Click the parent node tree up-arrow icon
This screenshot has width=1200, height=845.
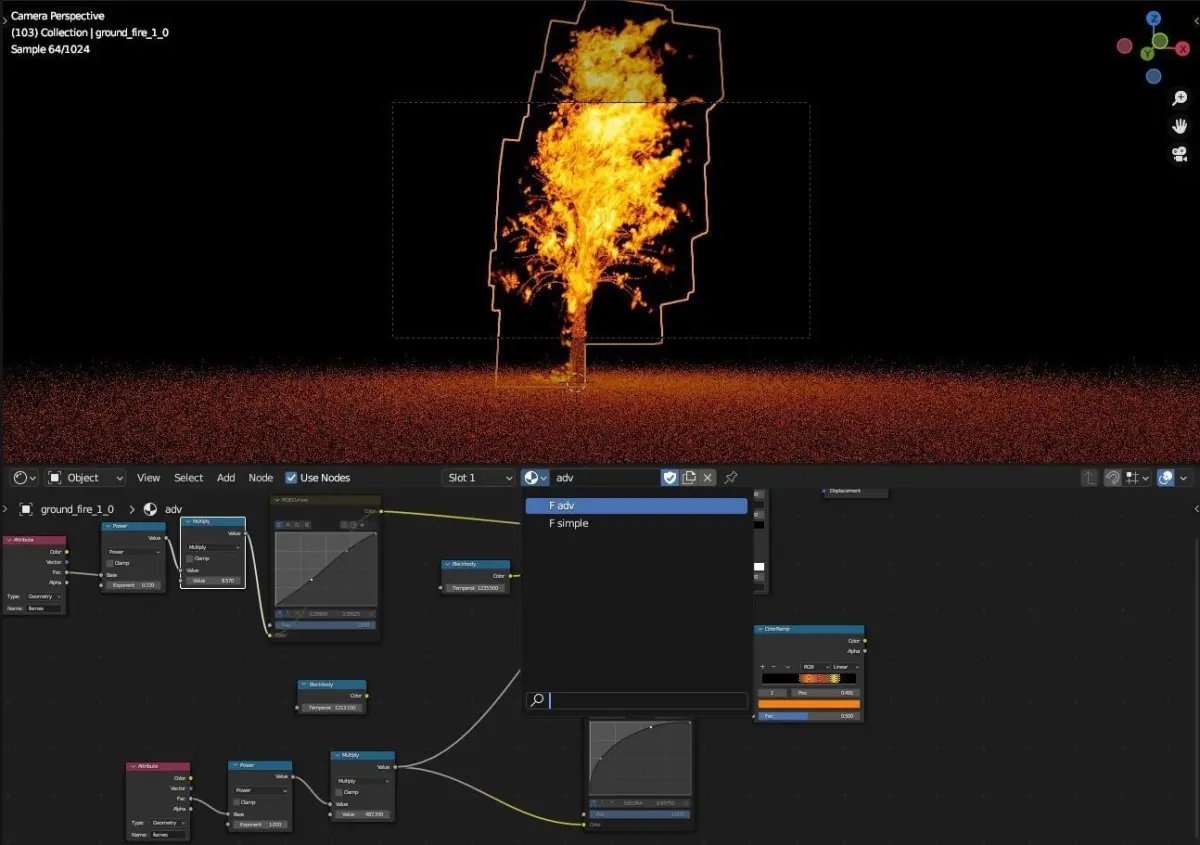(x=1090, y=478)
